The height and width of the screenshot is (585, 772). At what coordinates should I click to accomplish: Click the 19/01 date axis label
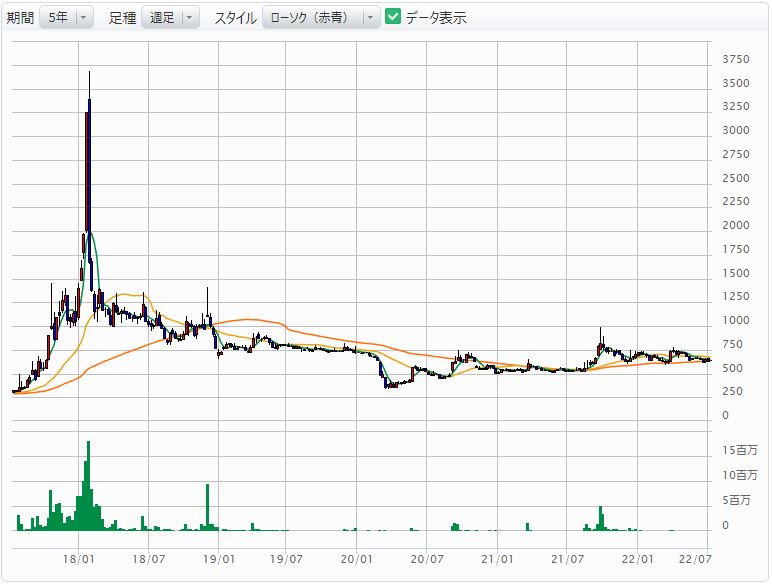click(x=219, y=559)
